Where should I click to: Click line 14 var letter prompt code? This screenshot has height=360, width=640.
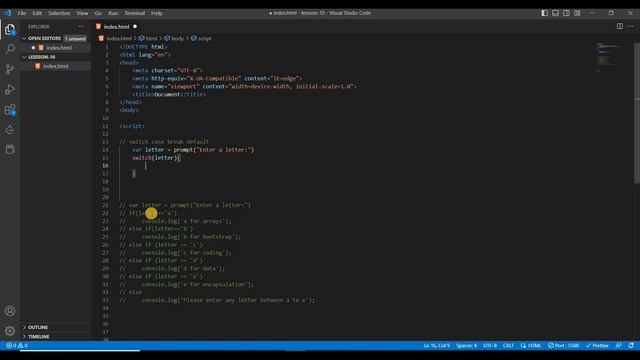point(193,150)
